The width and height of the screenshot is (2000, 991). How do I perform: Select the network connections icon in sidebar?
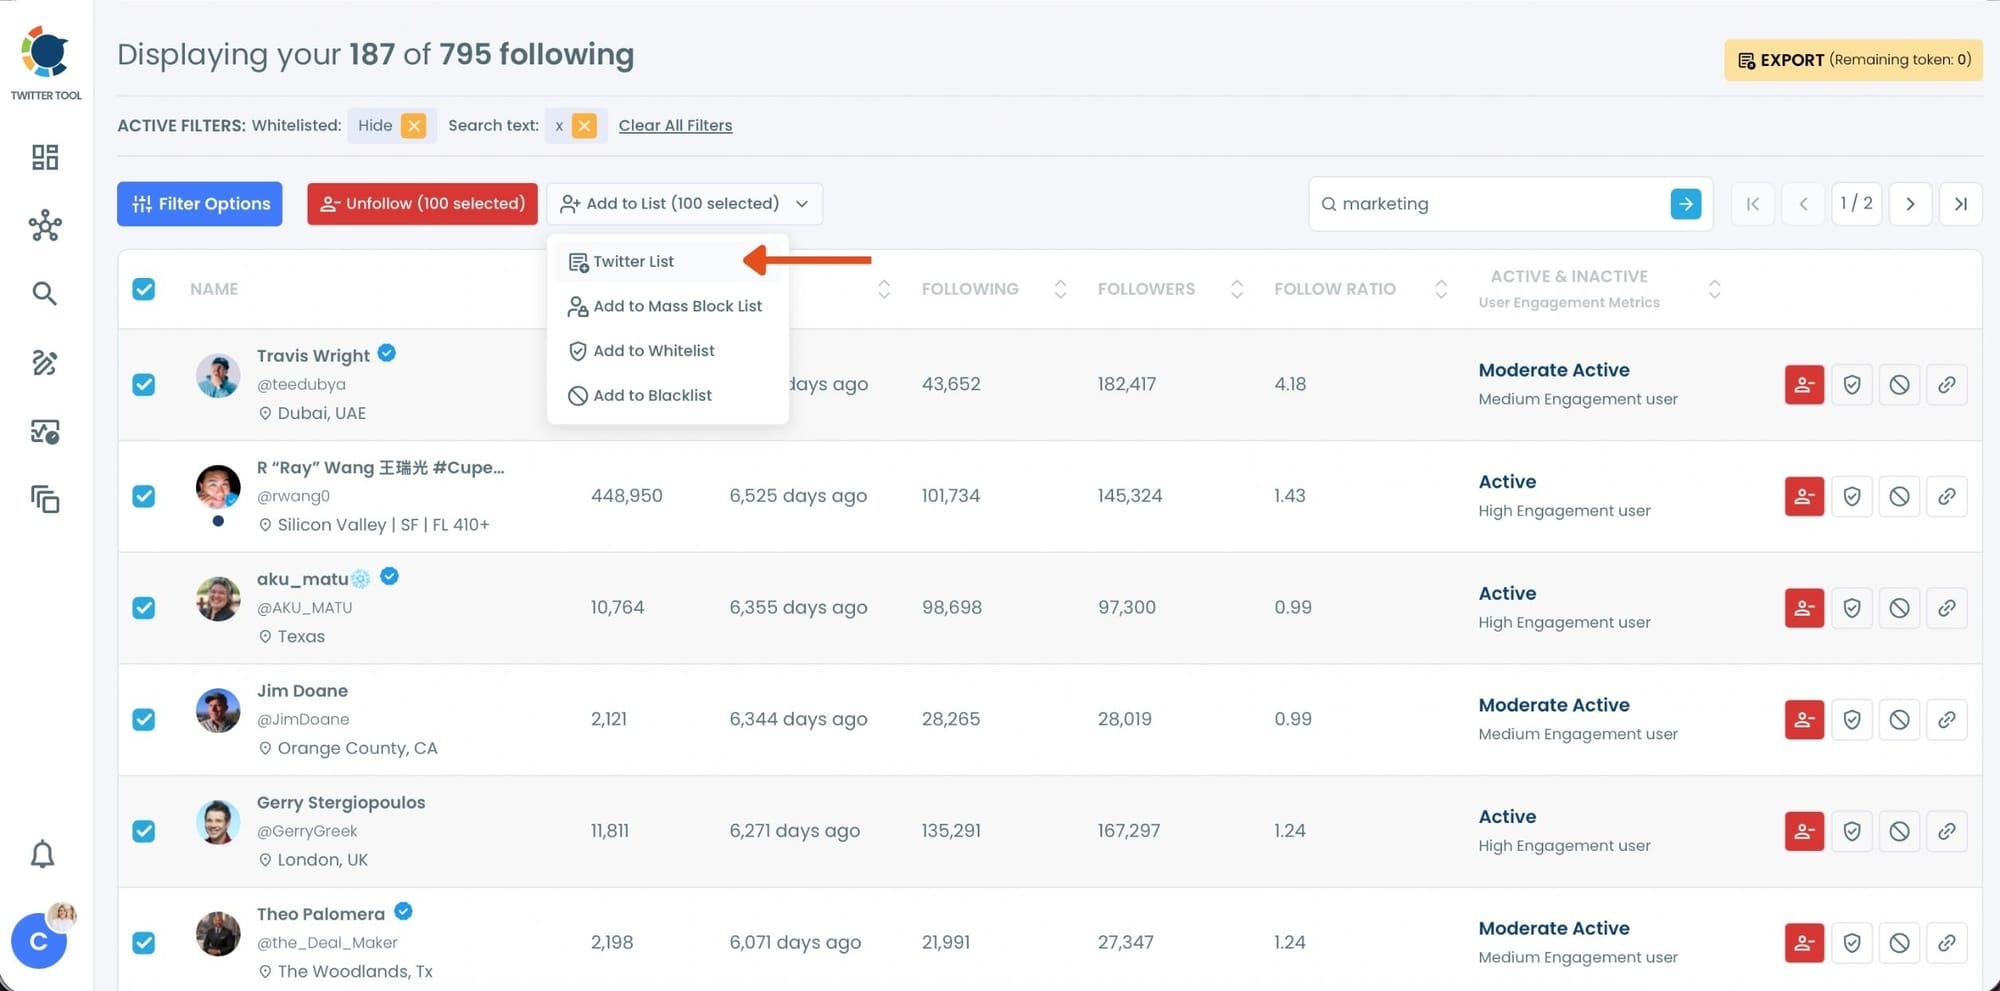coord(45,226)
